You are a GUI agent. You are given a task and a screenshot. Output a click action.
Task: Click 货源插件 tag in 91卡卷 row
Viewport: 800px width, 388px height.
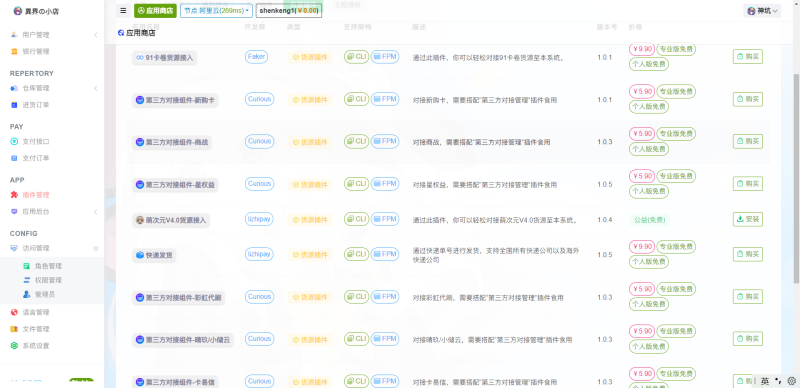point(310,58)
